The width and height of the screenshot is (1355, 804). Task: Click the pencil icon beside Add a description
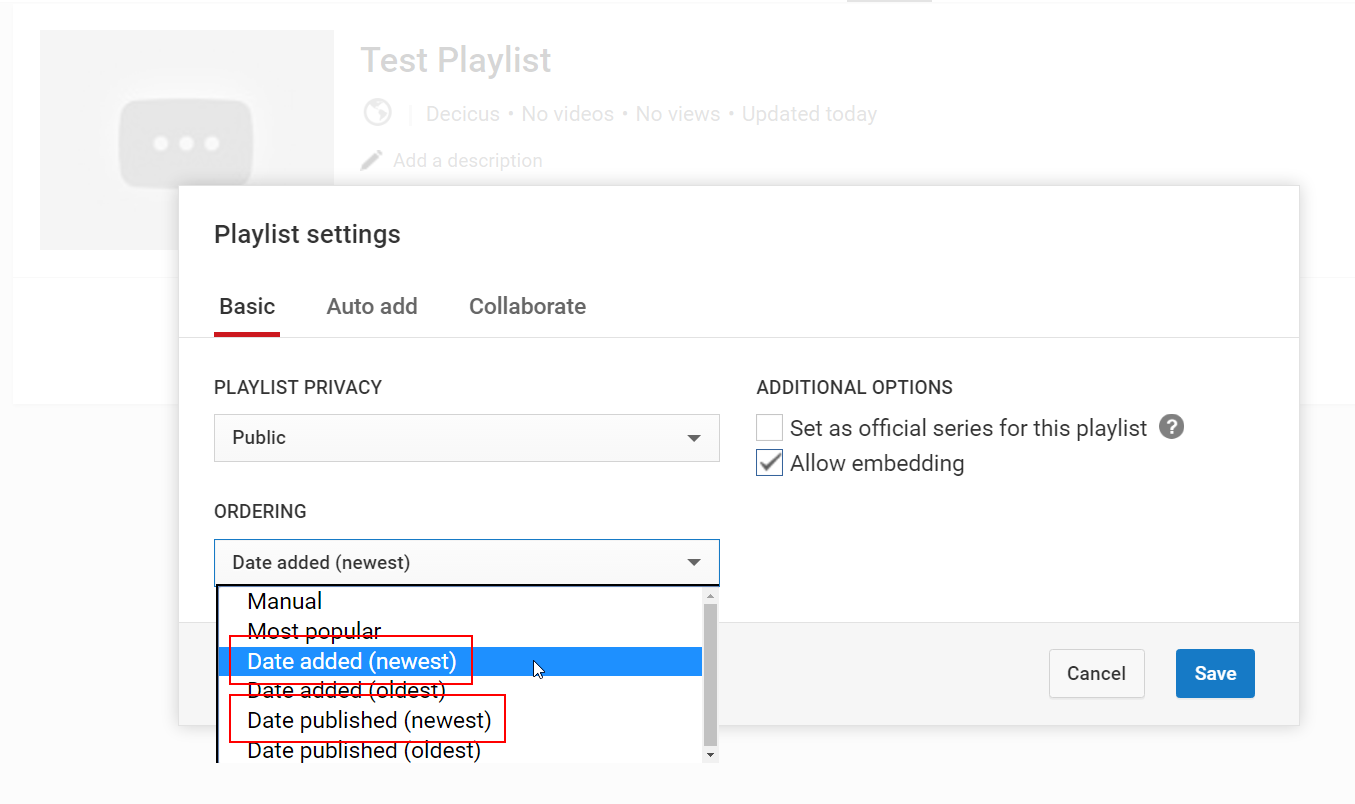click(x=372, y=160)
